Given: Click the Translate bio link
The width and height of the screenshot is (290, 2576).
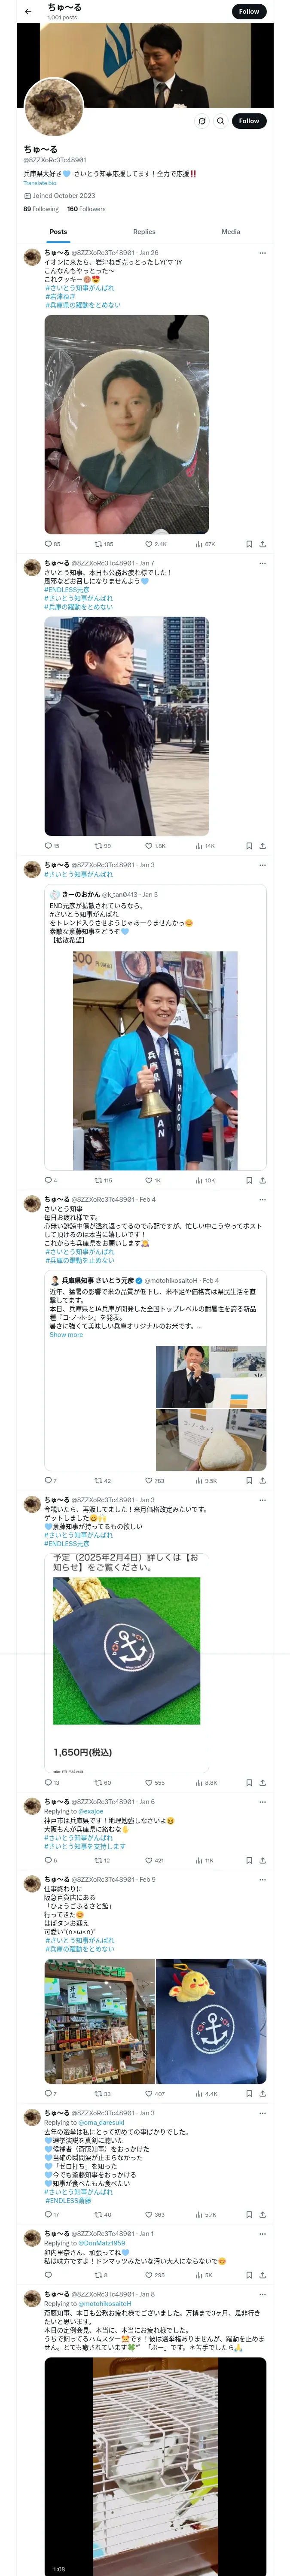Looking at the screenshot, I should pyautogui.click(x=40, y=183).
